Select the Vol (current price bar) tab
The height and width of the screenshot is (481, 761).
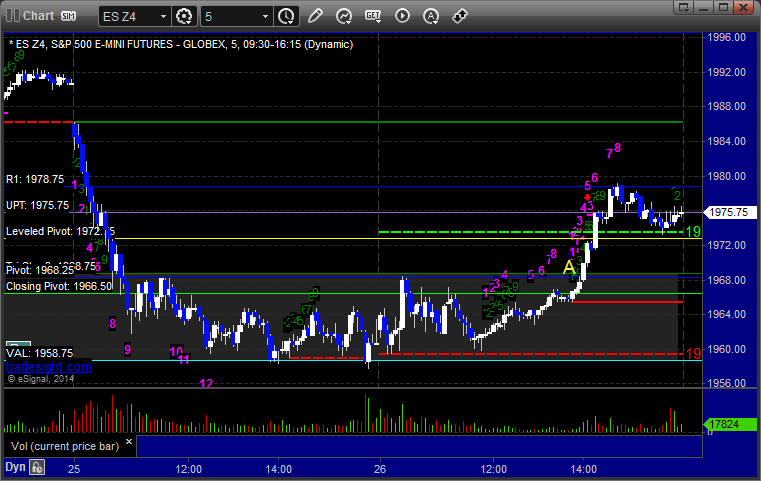pyautogui.click(x=65, y=446)
